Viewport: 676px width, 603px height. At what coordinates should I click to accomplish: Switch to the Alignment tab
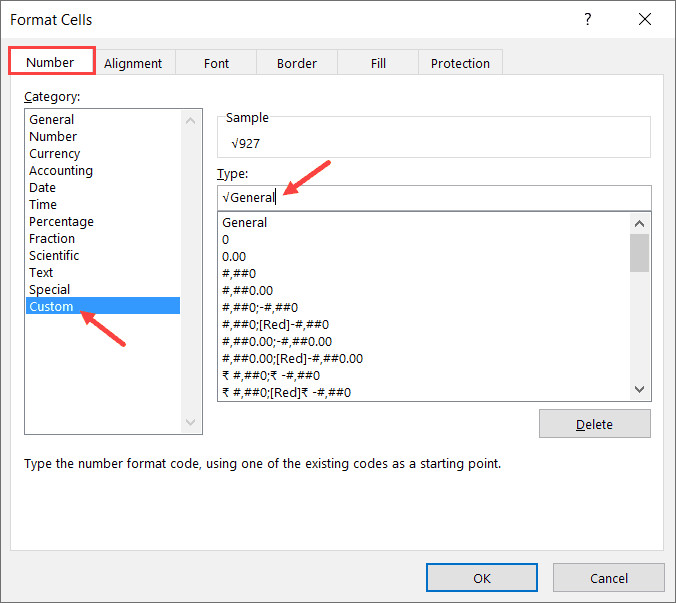click(133, 63)
